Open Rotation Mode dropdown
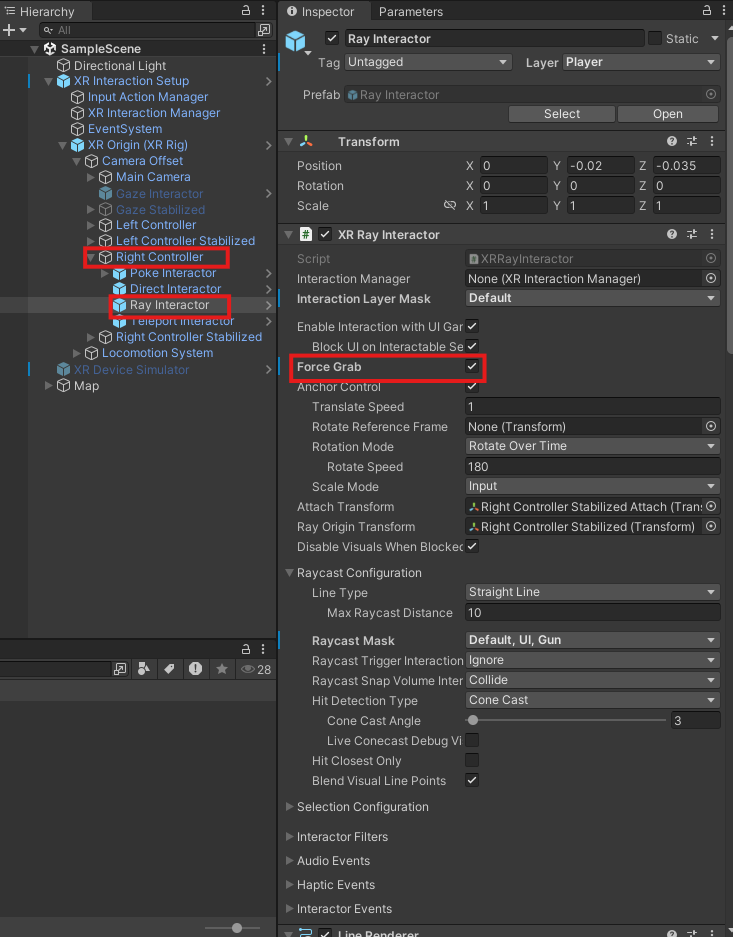The height and width of the screenshot is (937, 733). pyautogui.click(x=593, y=446)
